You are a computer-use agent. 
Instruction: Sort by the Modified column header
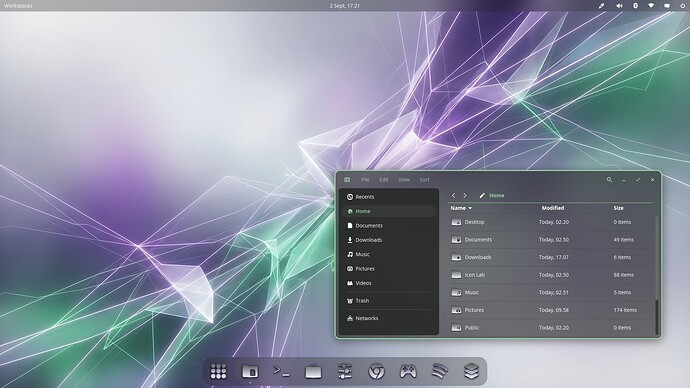[553, 208]
